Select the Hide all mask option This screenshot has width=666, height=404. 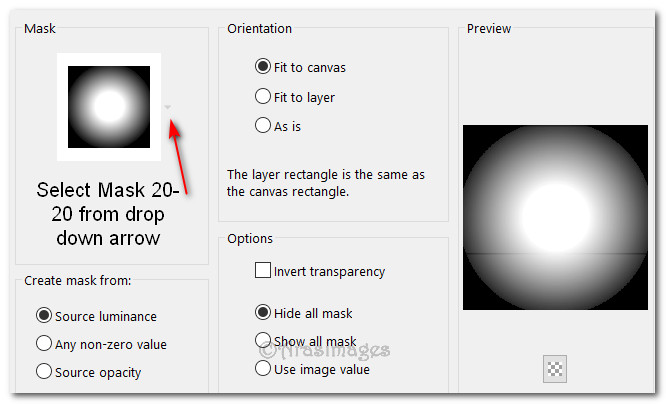click(264, 312)
